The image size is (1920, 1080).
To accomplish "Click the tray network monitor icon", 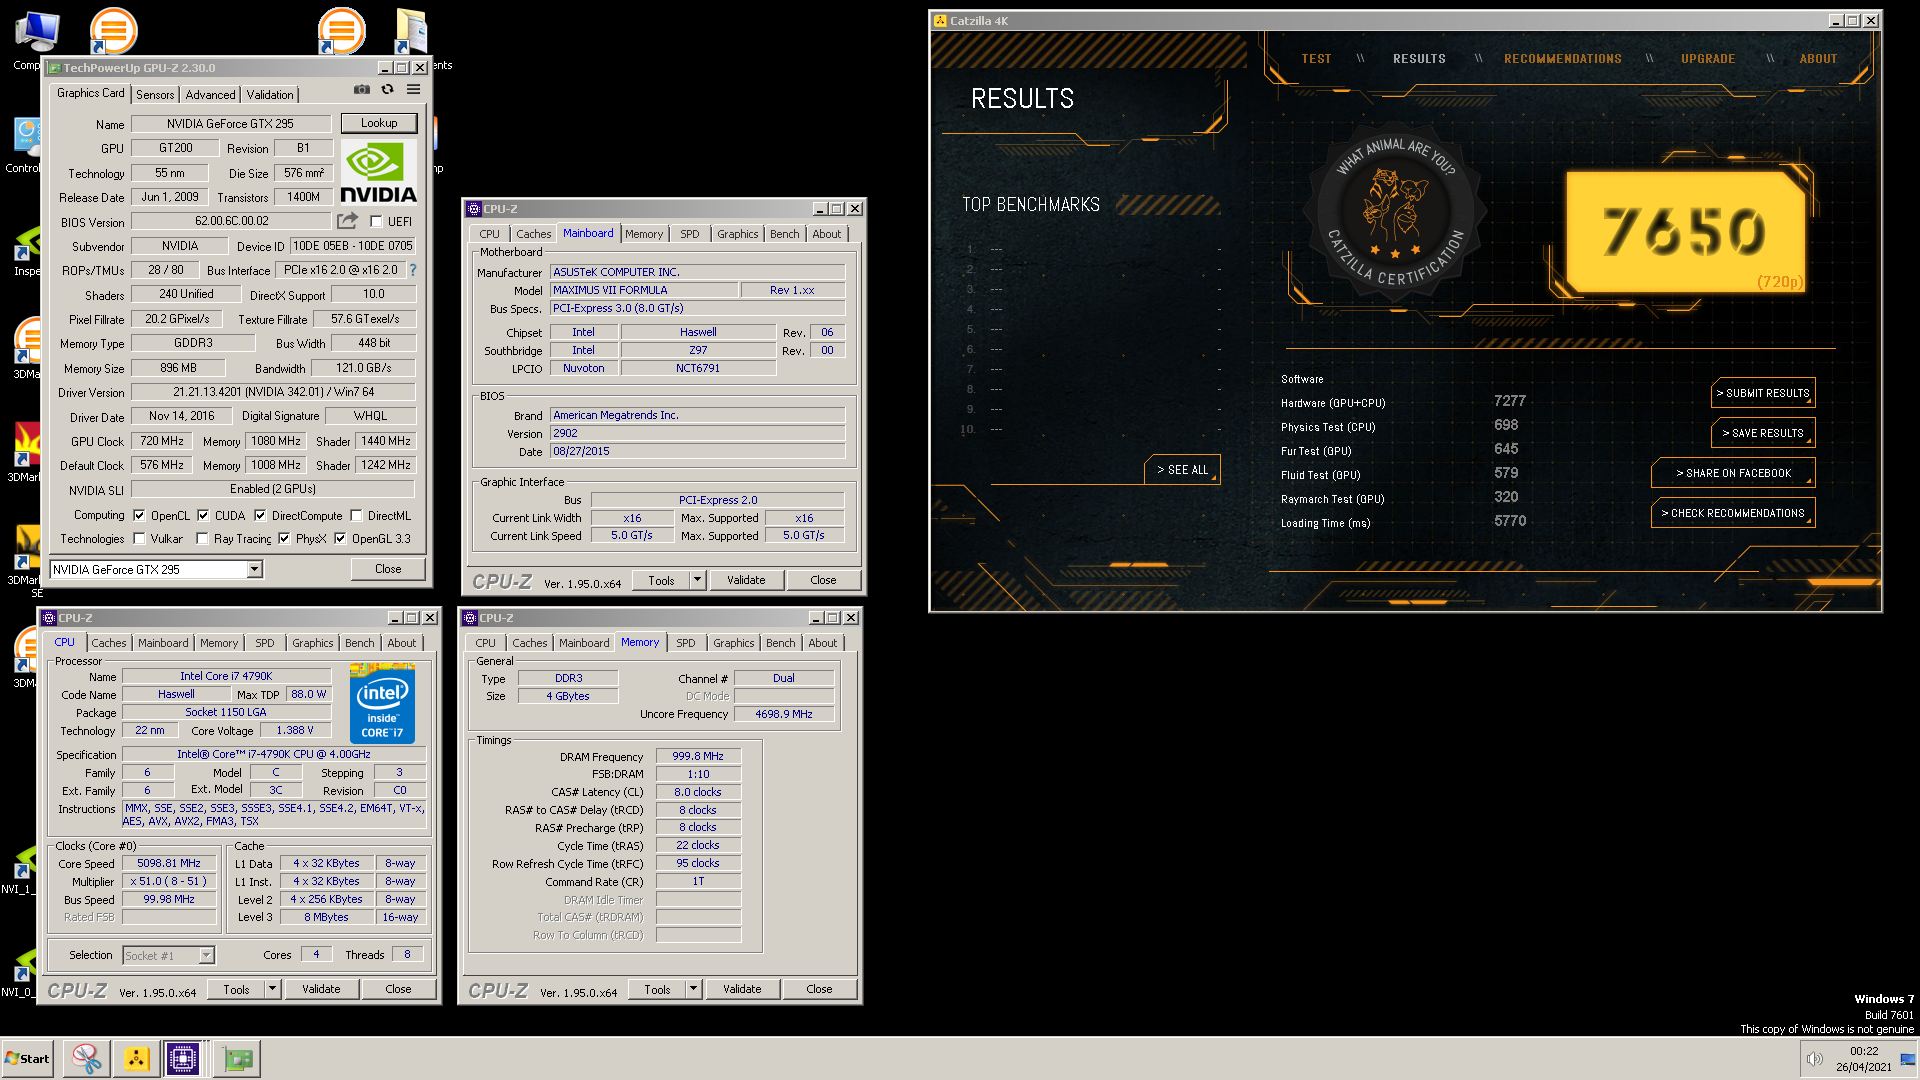I will pos(1908,1060).
